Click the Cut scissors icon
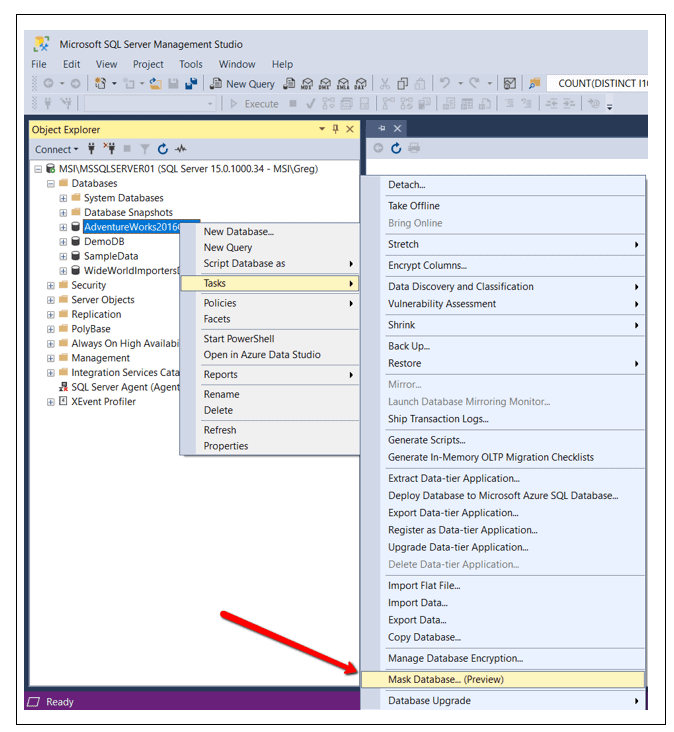This screenshot has height=732, width=674. pyautogui.click(x=384, y=84)
